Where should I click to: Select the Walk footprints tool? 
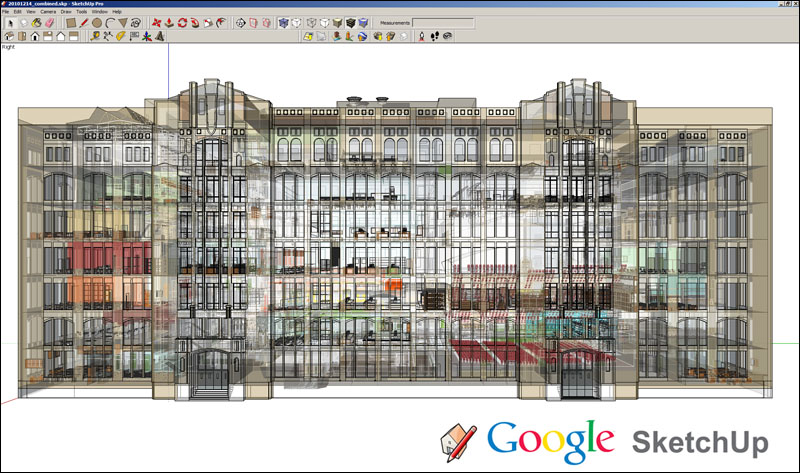(435, 36)
